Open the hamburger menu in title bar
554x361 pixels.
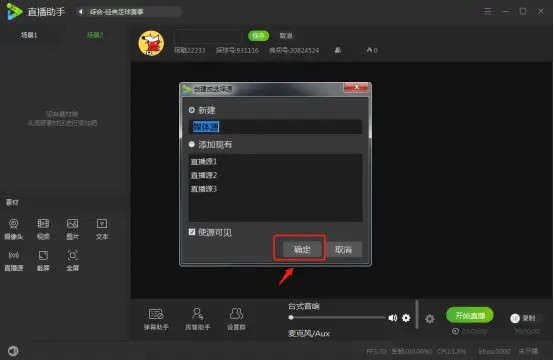[487, 11]
